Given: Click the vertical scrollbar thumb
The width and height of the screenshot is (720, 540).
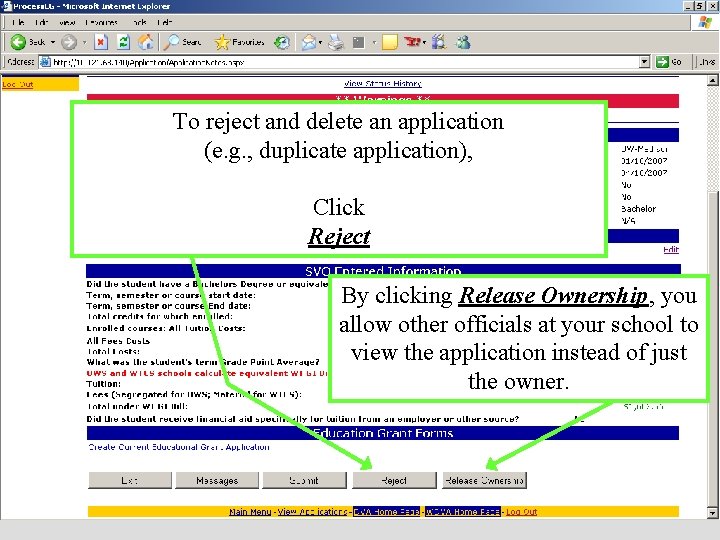Looking at the screenshot, I should click(x=712, y=349).
